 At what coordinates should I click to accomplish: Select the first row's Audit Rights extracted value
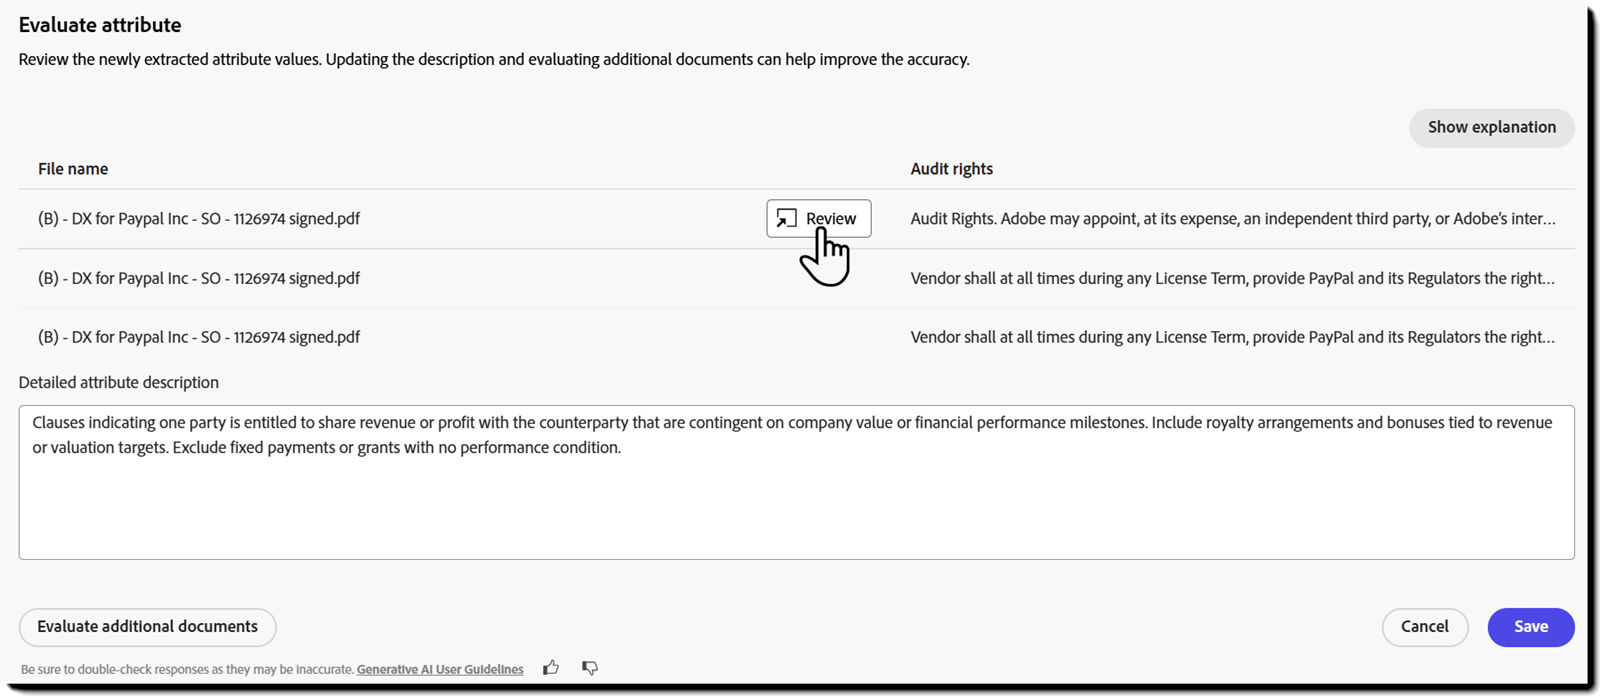pyautogui.click(x=1230, y=218)
